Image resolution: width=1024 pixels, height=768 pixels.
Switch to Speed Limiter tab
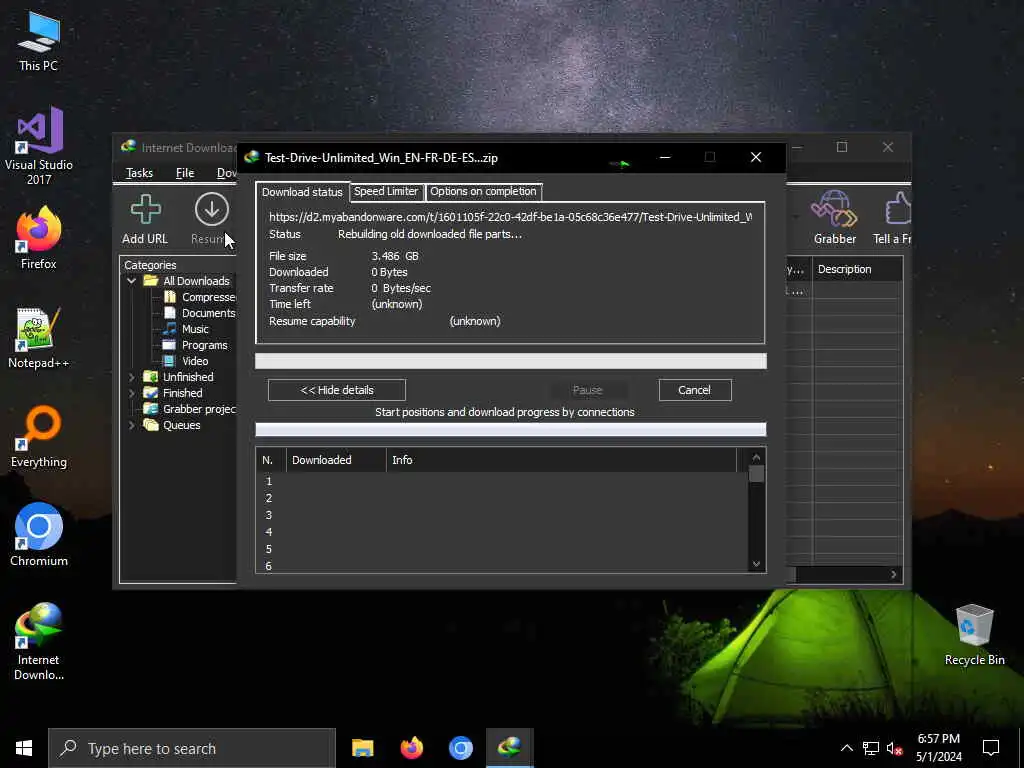point(386,191)
